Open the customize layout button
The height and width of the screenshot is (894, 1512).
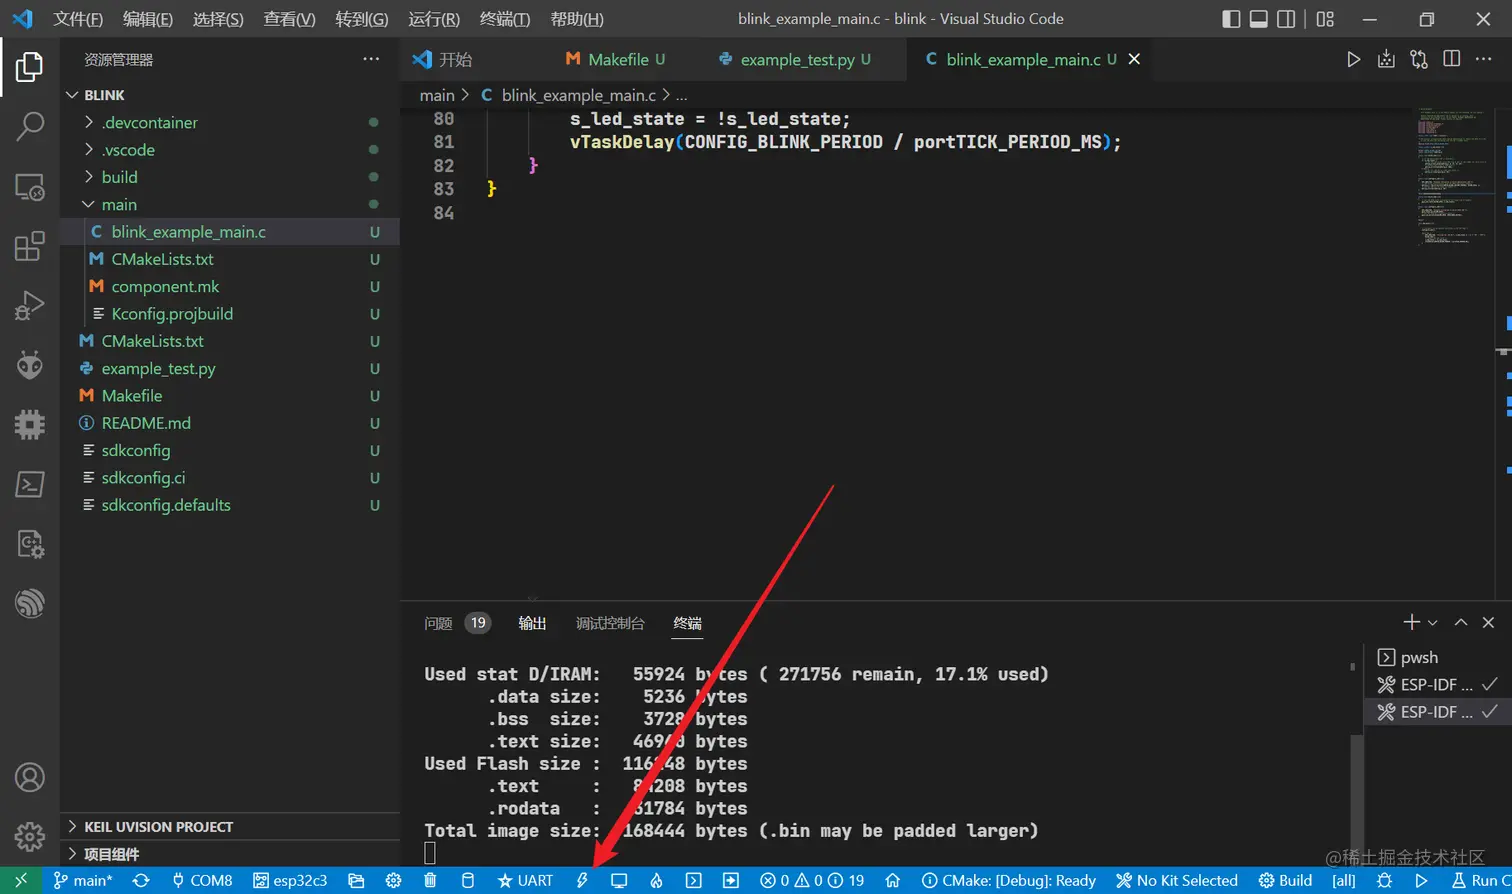[x=1325, y=19]
